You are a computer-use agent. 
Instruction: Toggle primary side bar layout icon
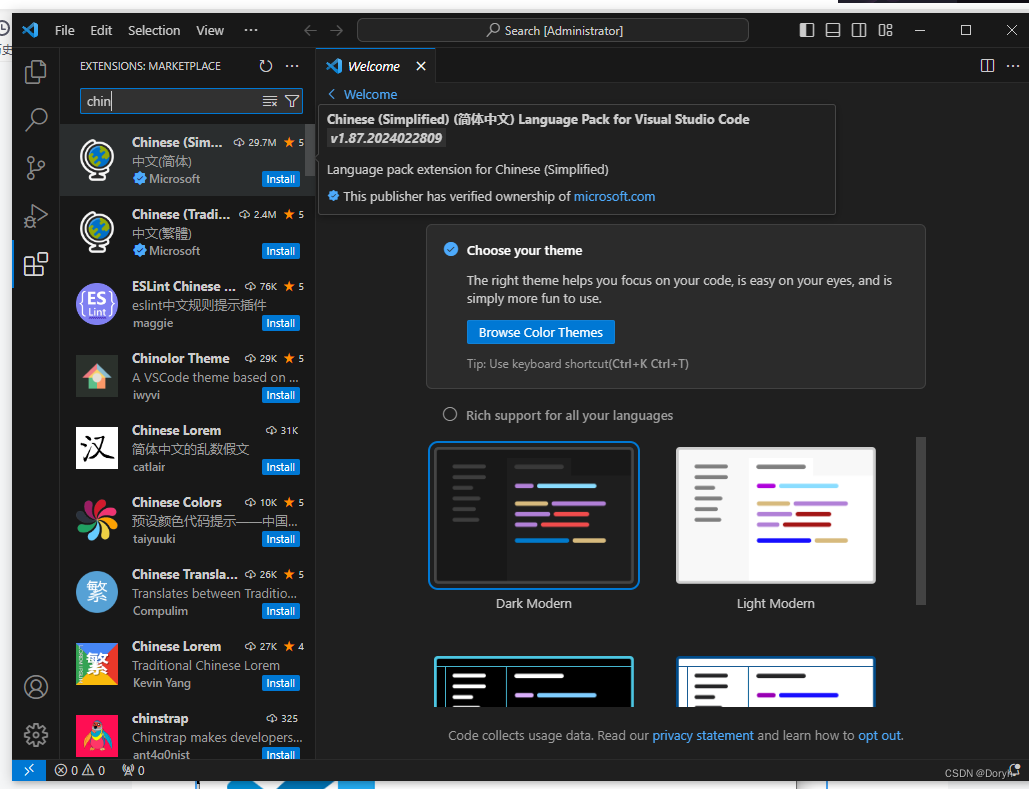point(807,30)
